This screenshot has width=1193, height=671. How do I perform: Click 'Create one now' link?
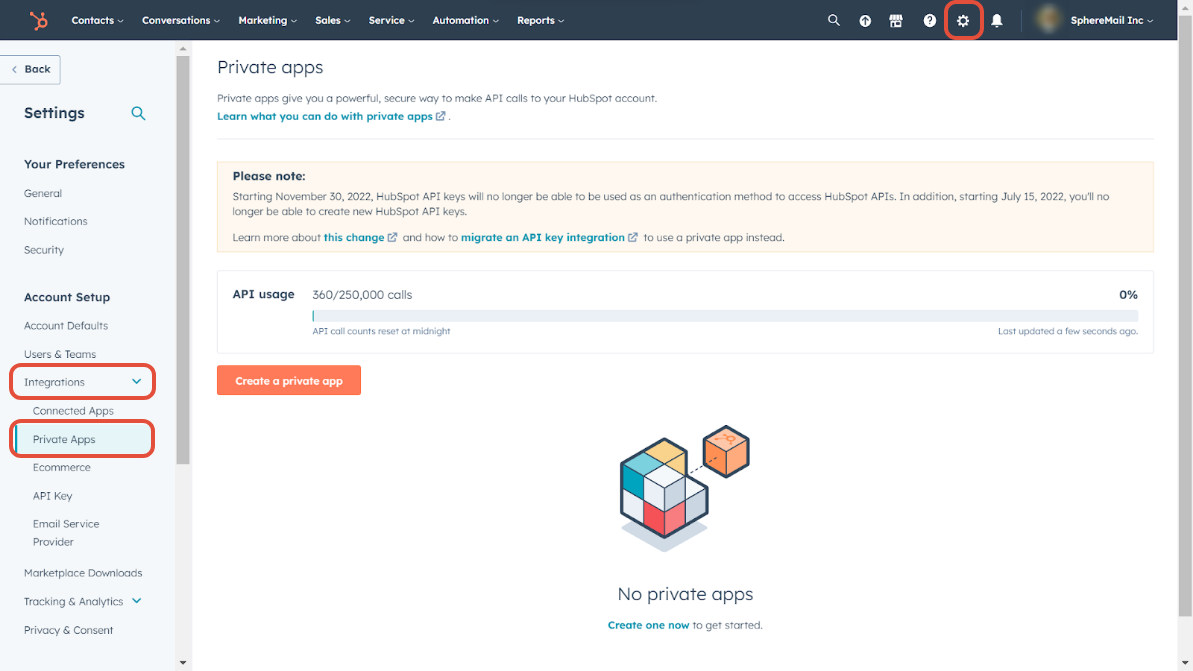(x=648, y=625)
